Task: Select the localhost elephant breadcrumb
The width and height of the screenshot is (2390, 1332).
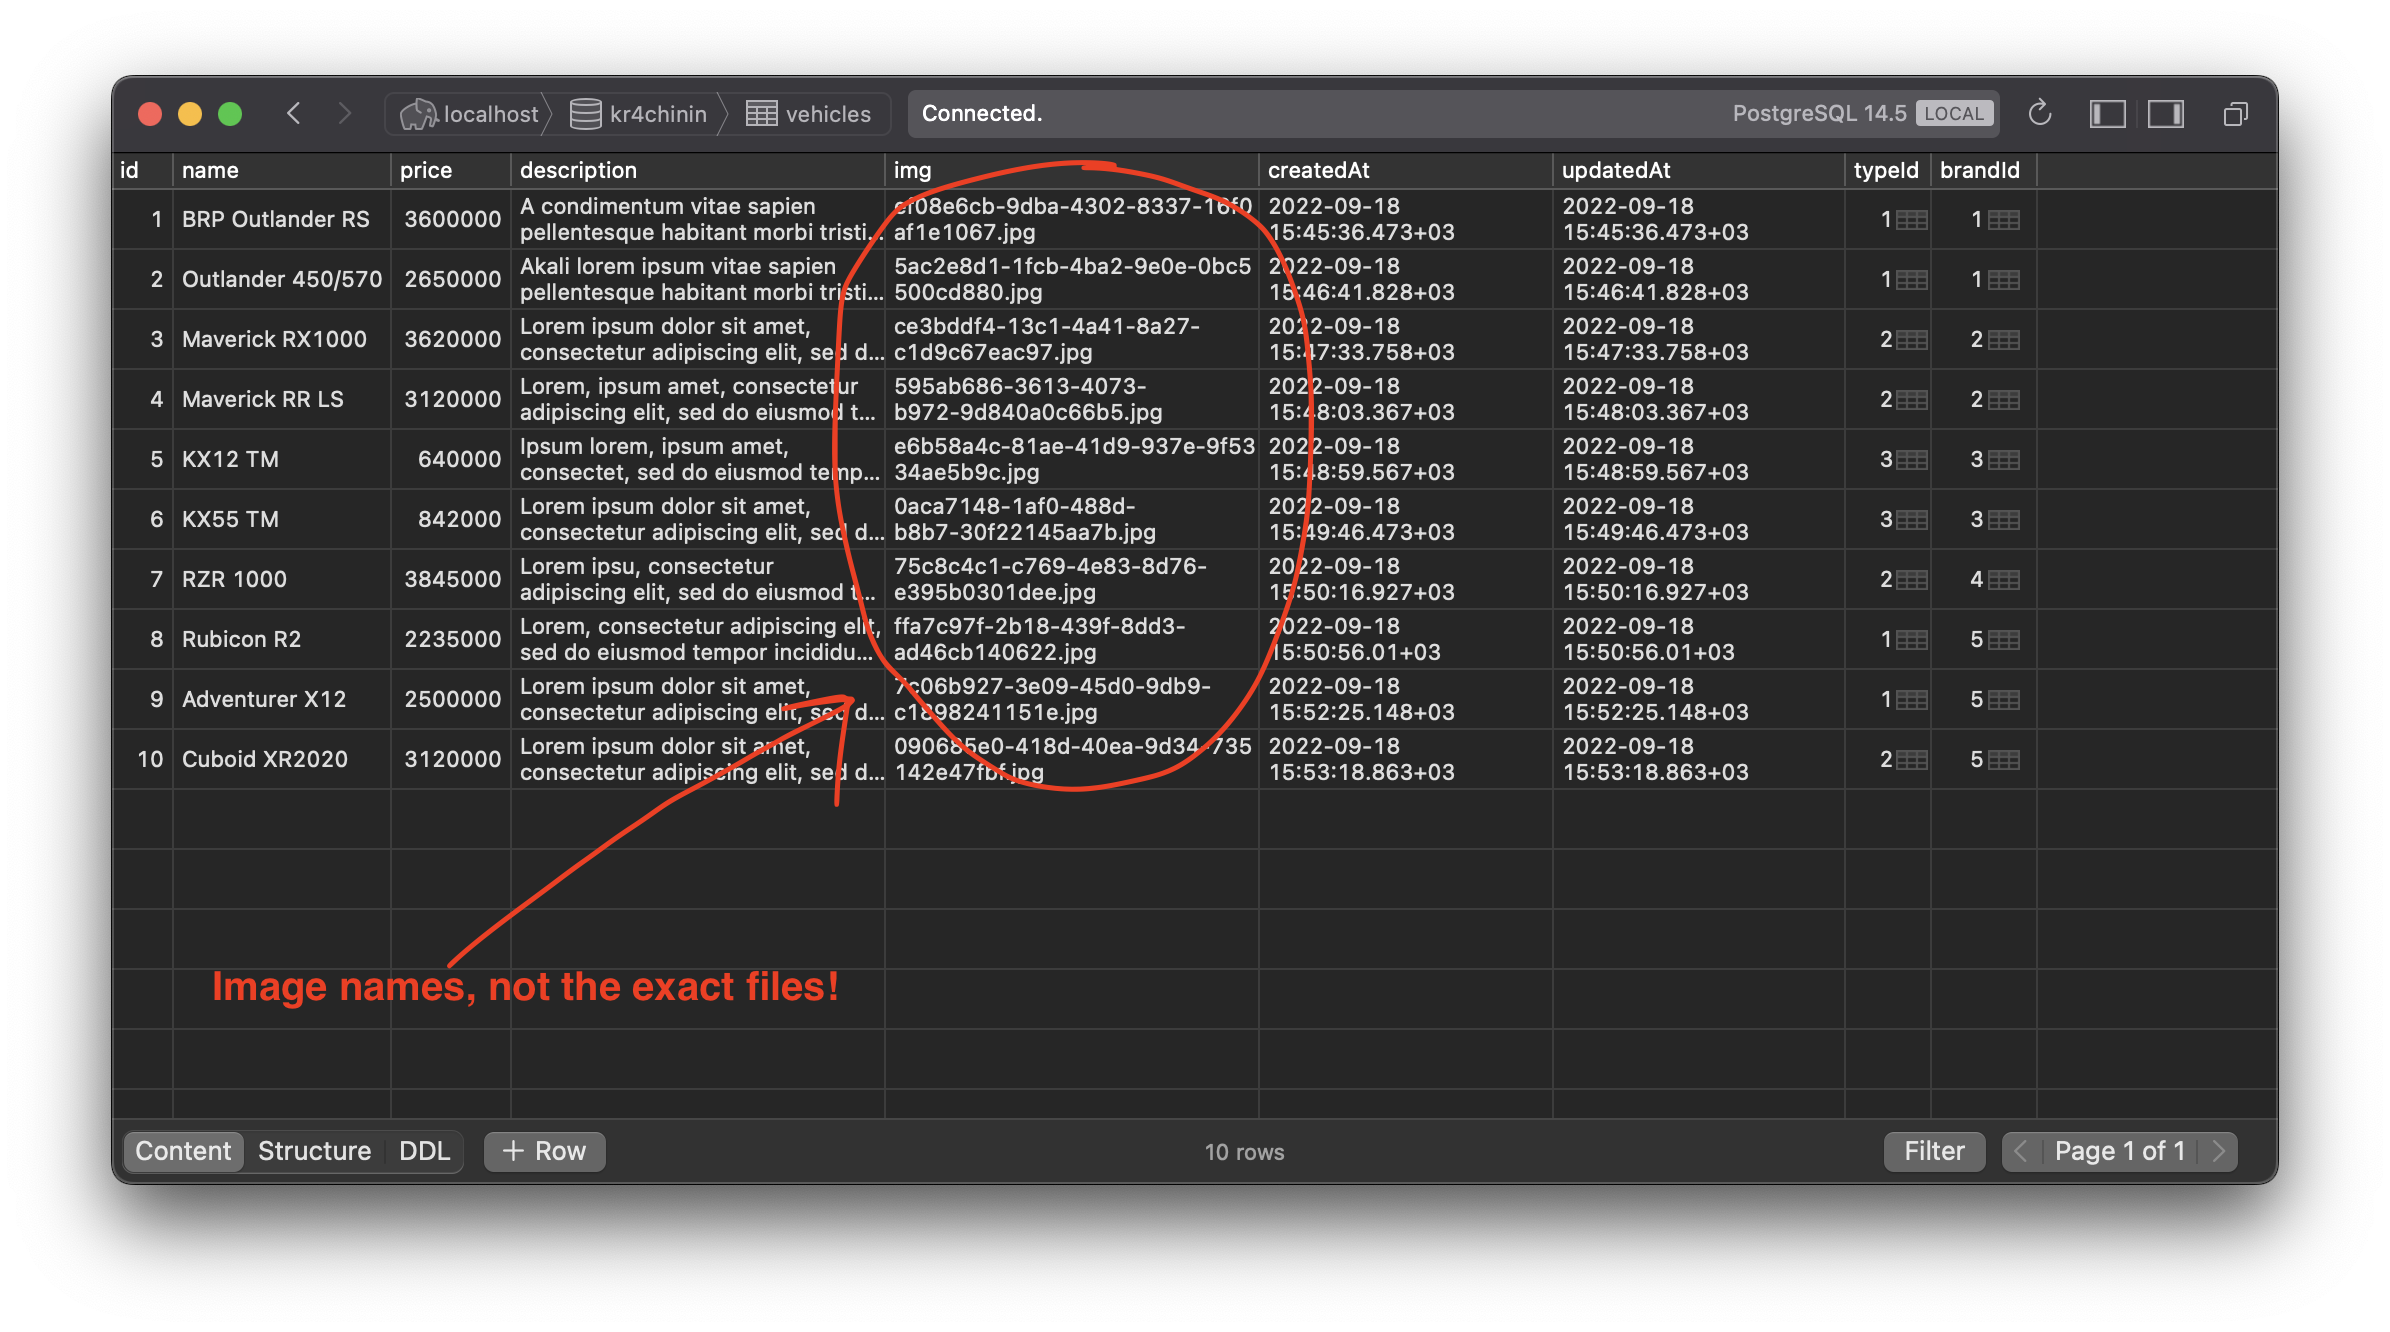Action: click(468, 114)
